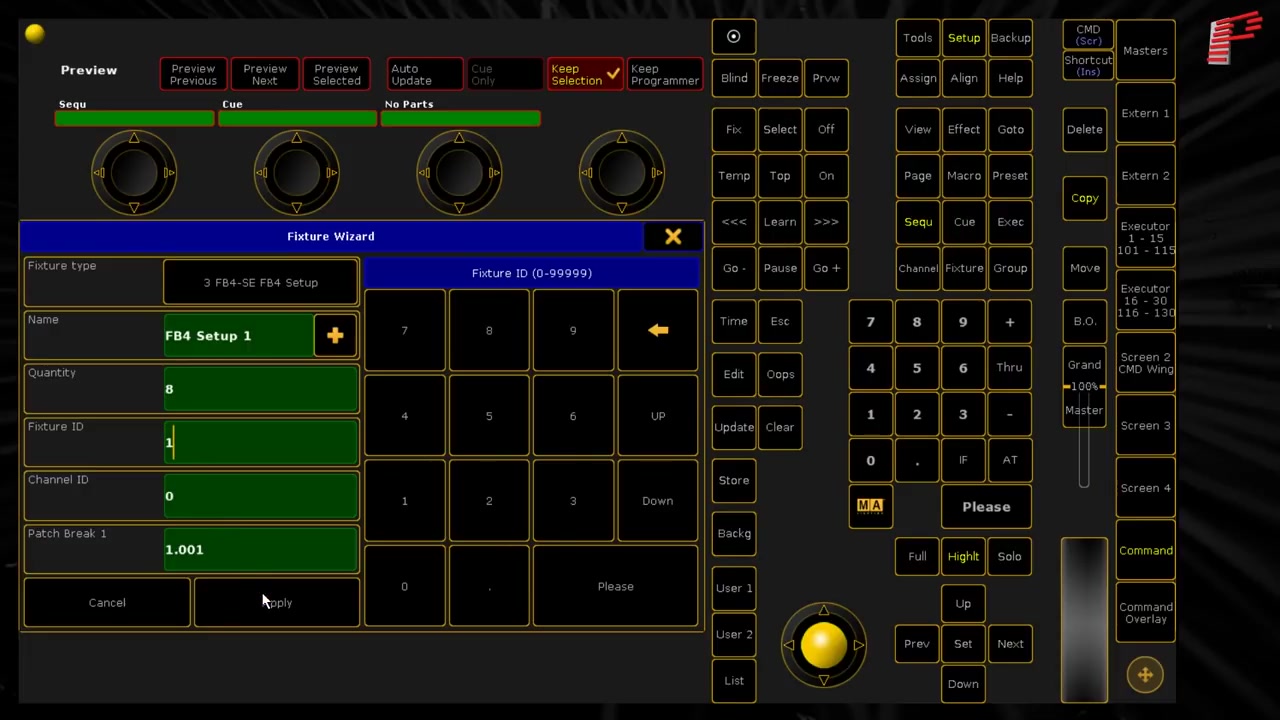
Task: Toggle Keep Programmer option
Action: (665, 75)
